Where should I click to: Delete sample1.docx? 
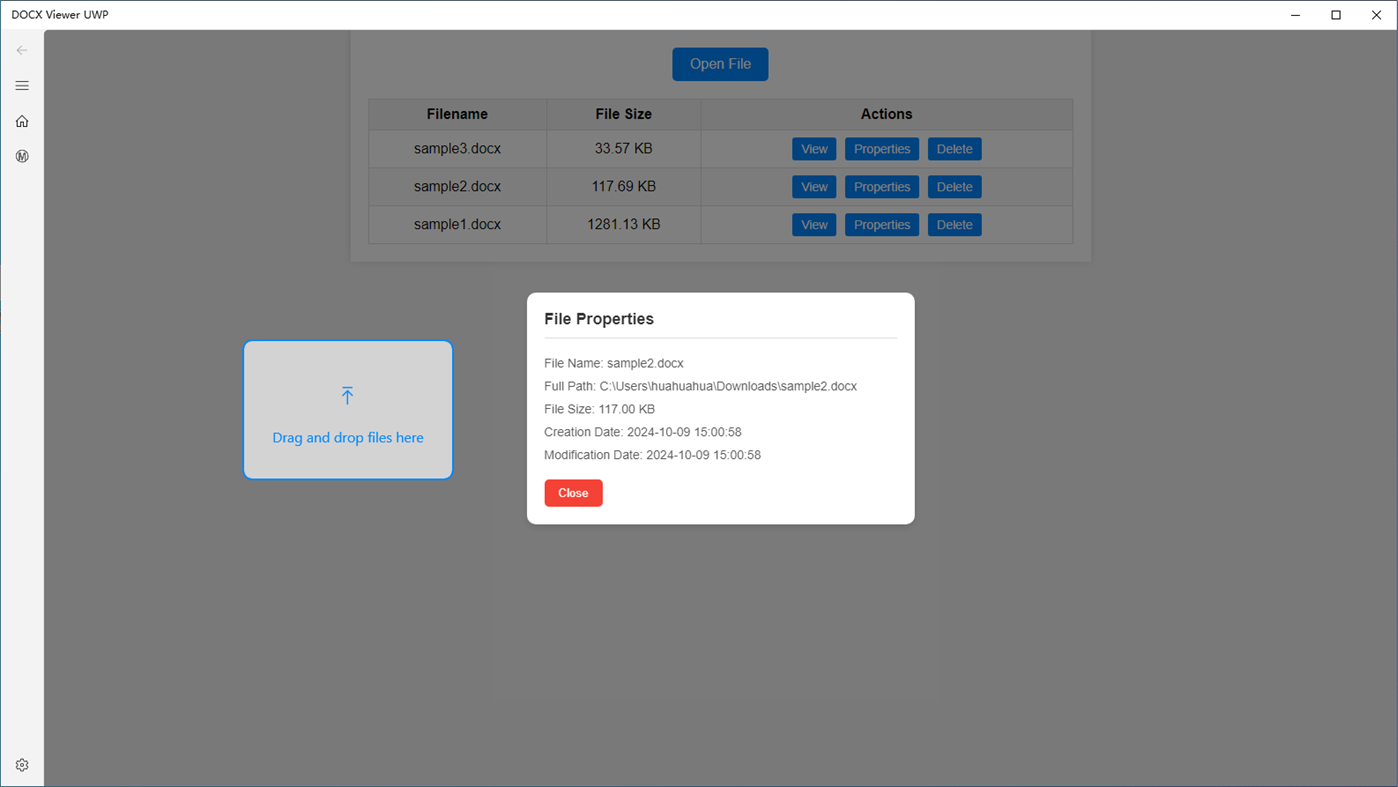pyautogui.click(x=954, y=225)
